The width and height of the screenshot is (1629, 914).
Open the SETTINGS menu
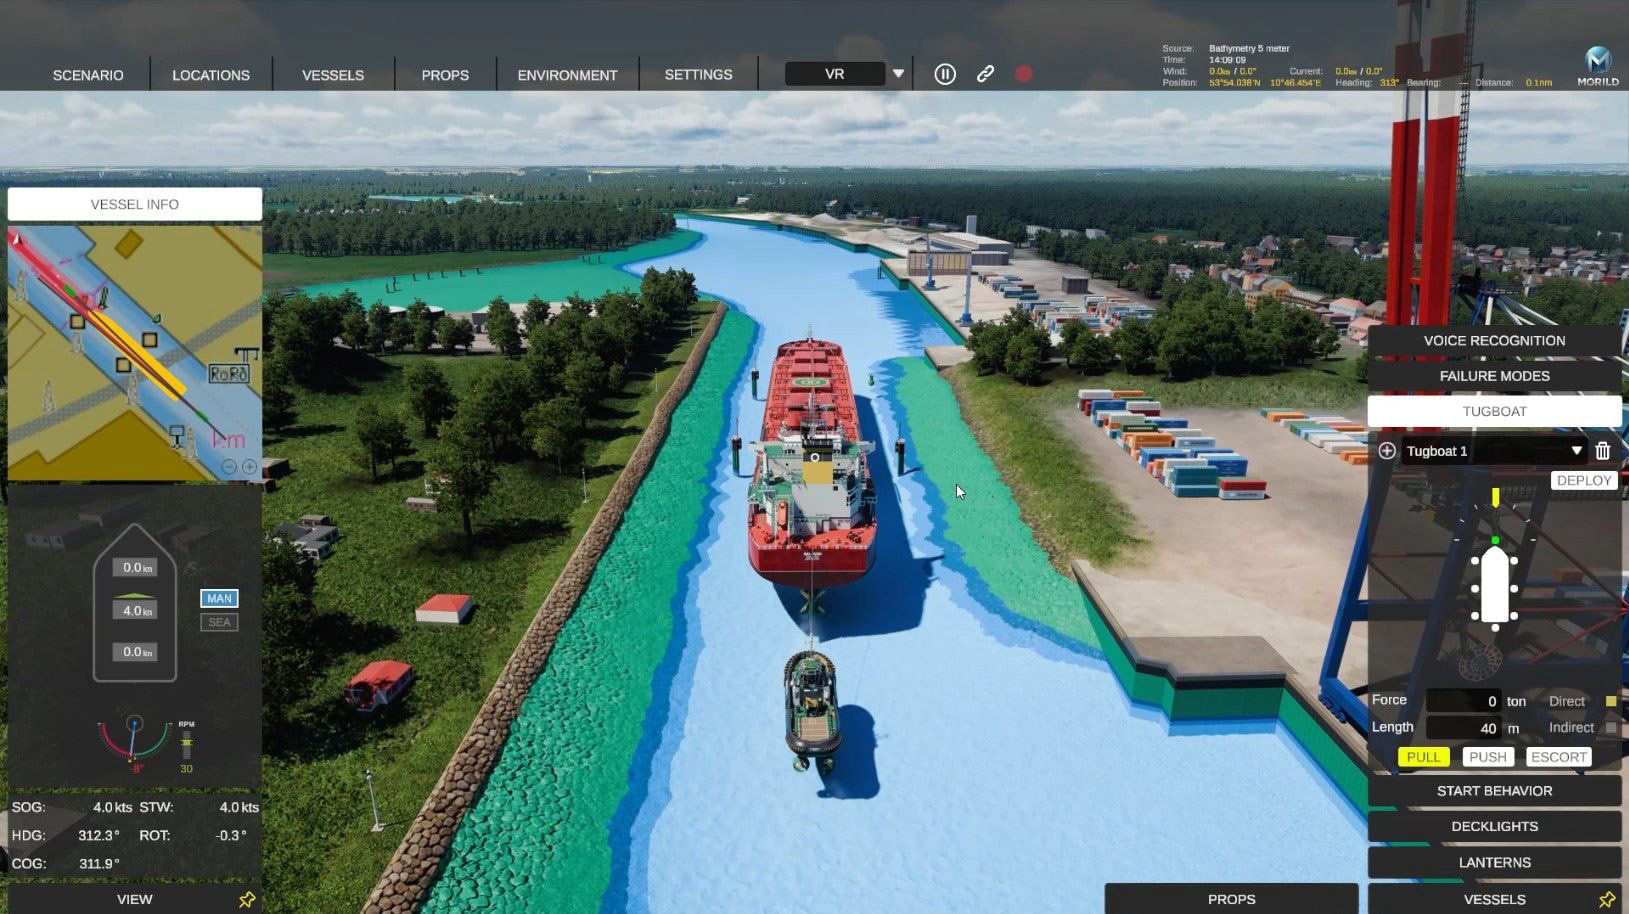tap(698, 75)
